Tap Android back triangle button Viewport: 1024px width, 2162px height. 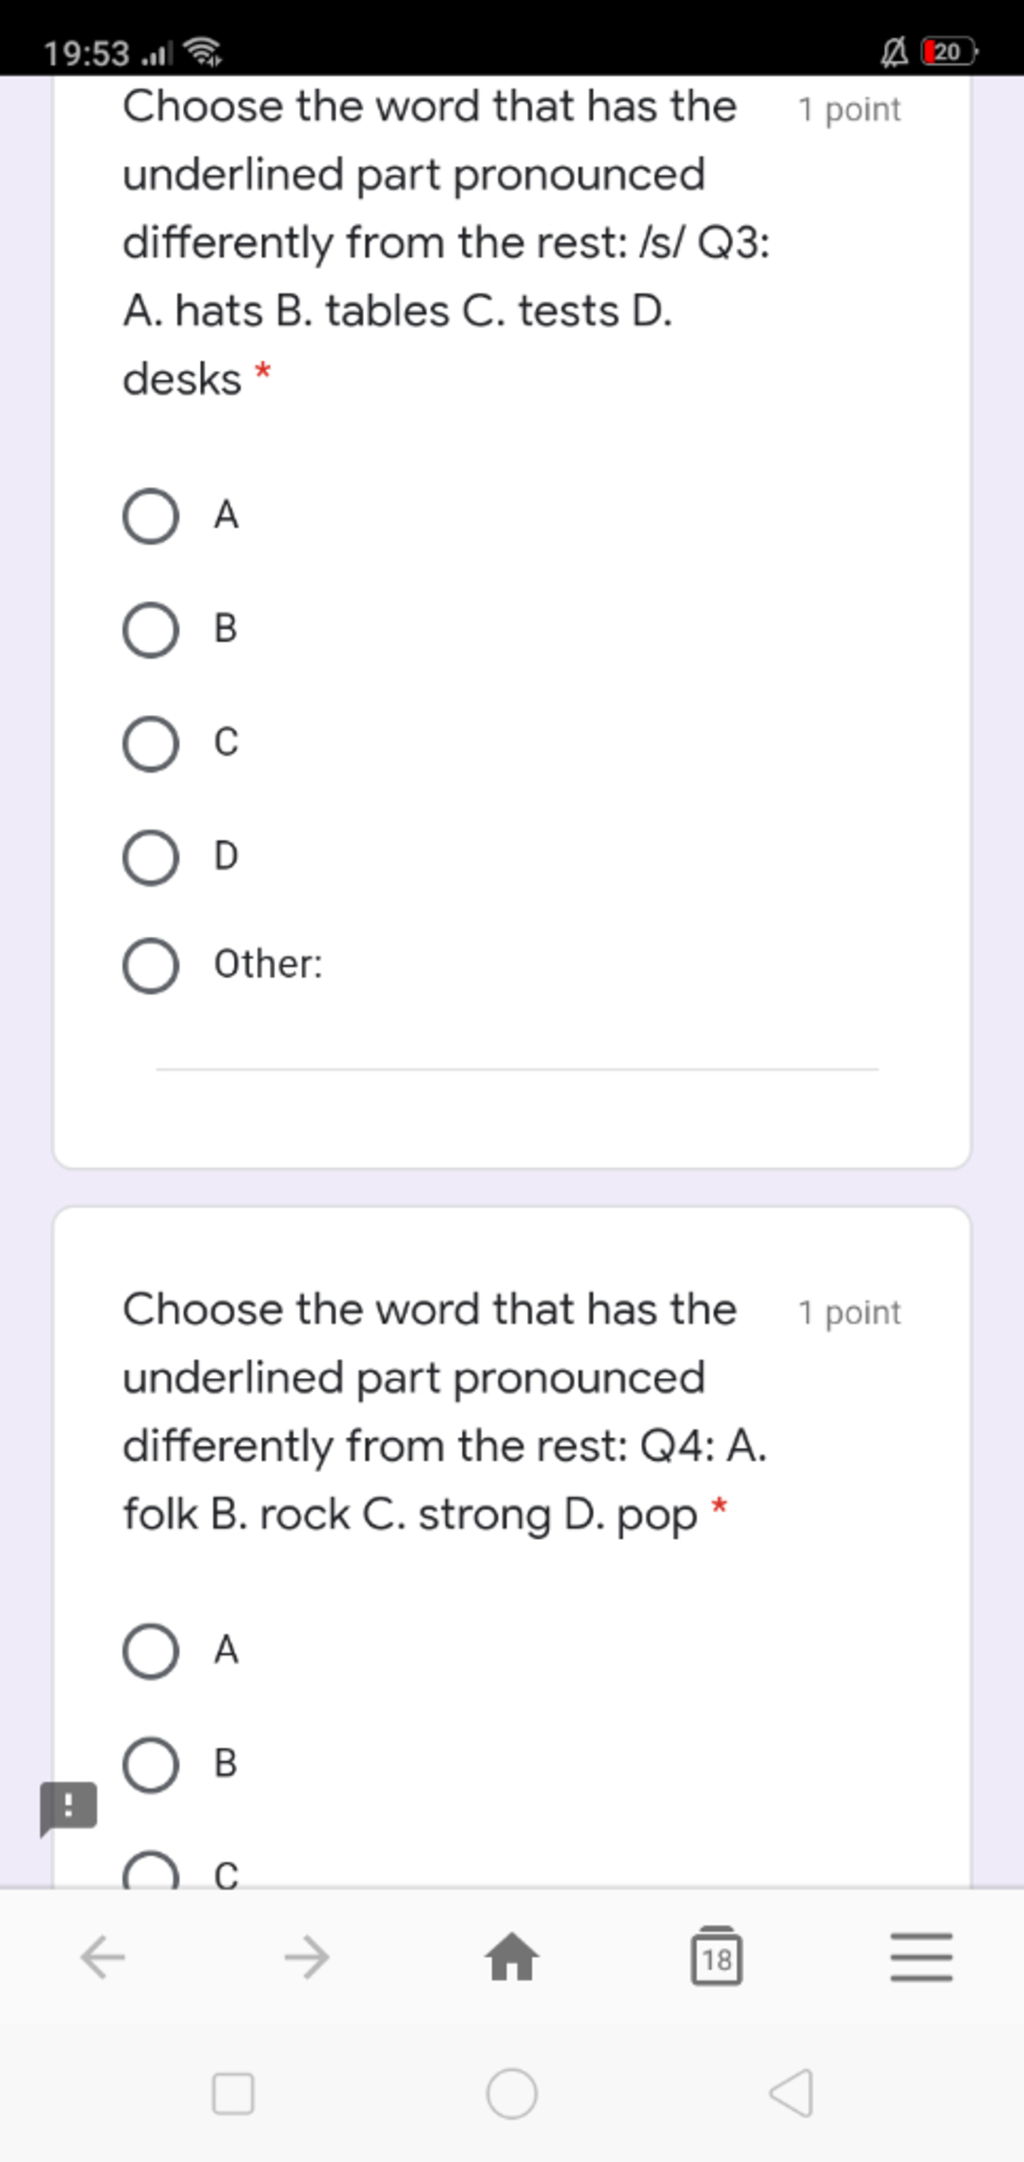click(x=791, y=2093)
